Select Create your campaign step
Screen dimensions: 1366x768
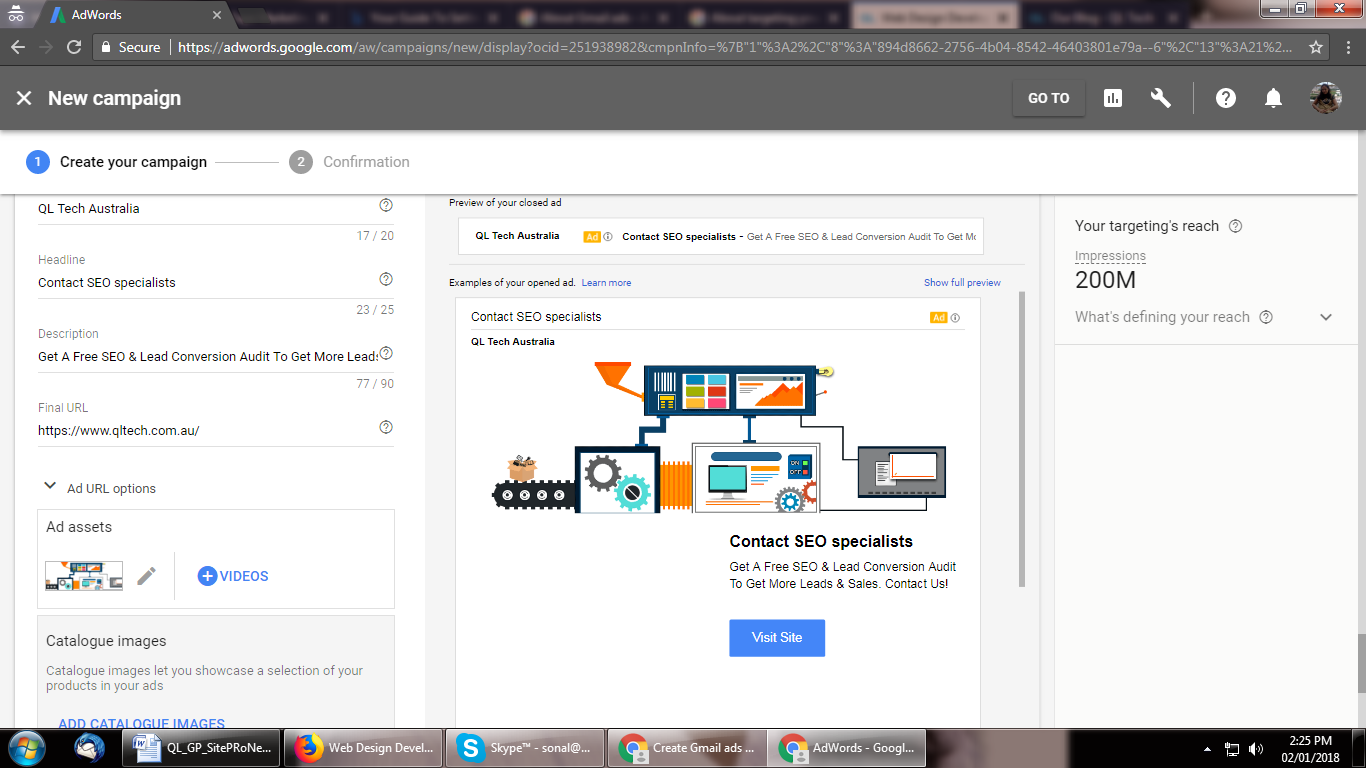pos(117,162)
